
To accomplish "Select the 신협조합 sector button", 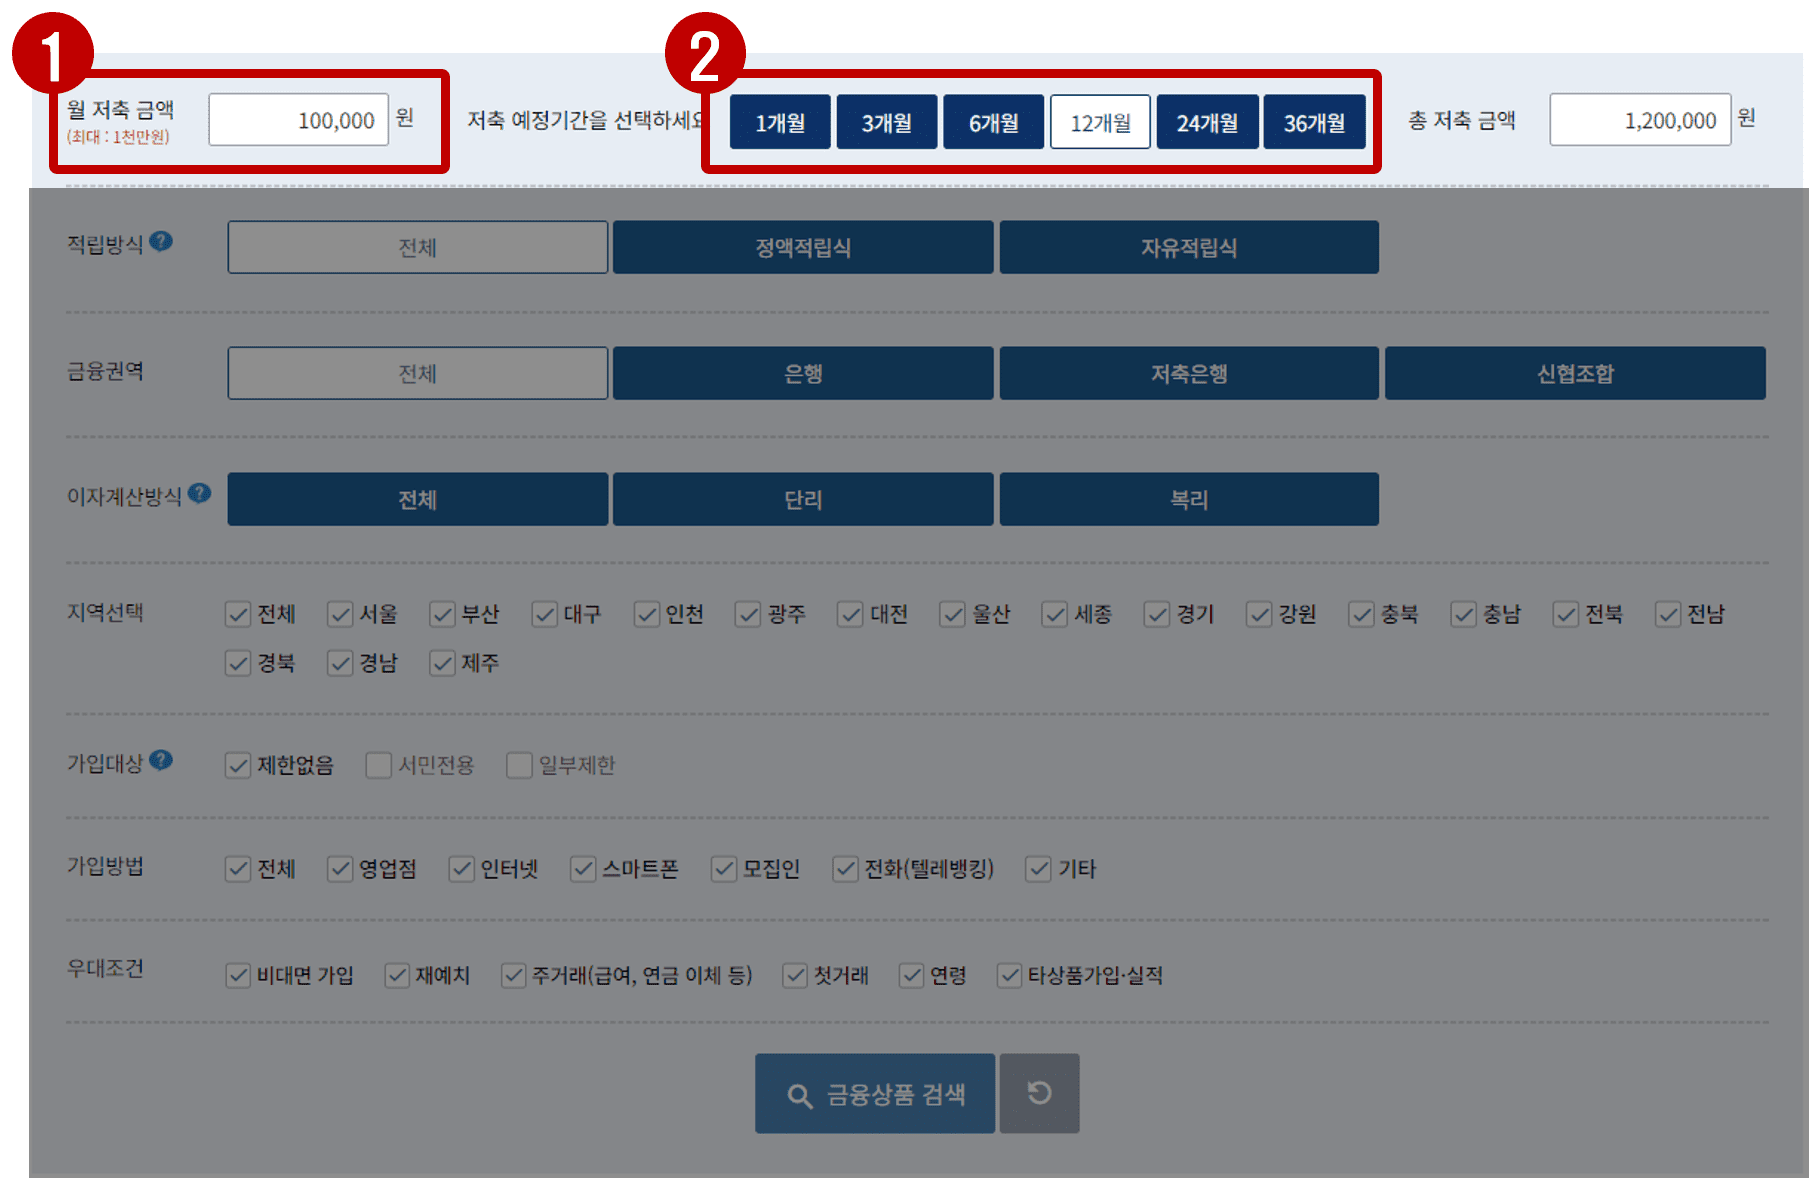I will point(1574,373).
